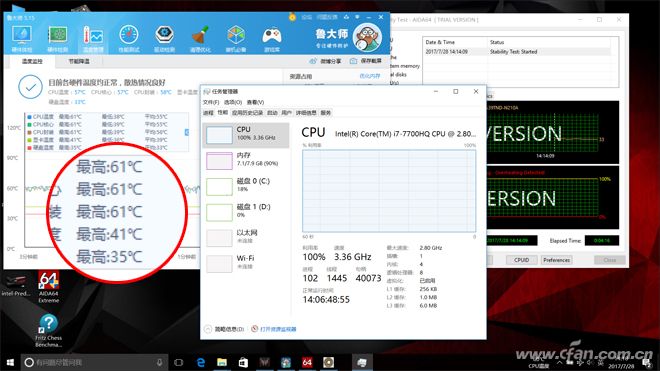The width and height of the screenshot is (660, 371).
Task: Open the 选项(O) menu in Task Manager
Action: click(233, 102)
